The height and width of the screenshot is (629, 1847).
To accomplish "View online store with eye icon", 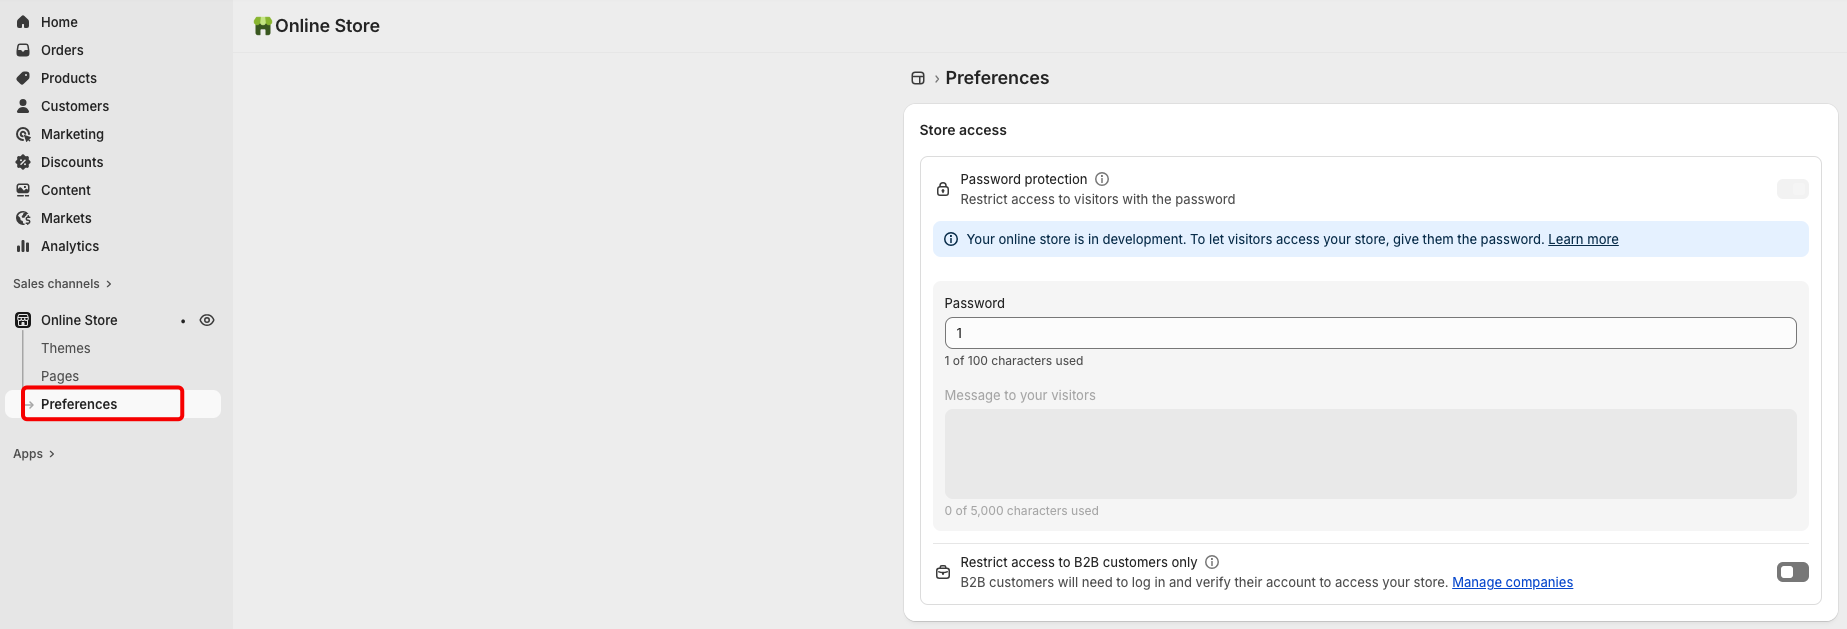I will pos(207,320).
